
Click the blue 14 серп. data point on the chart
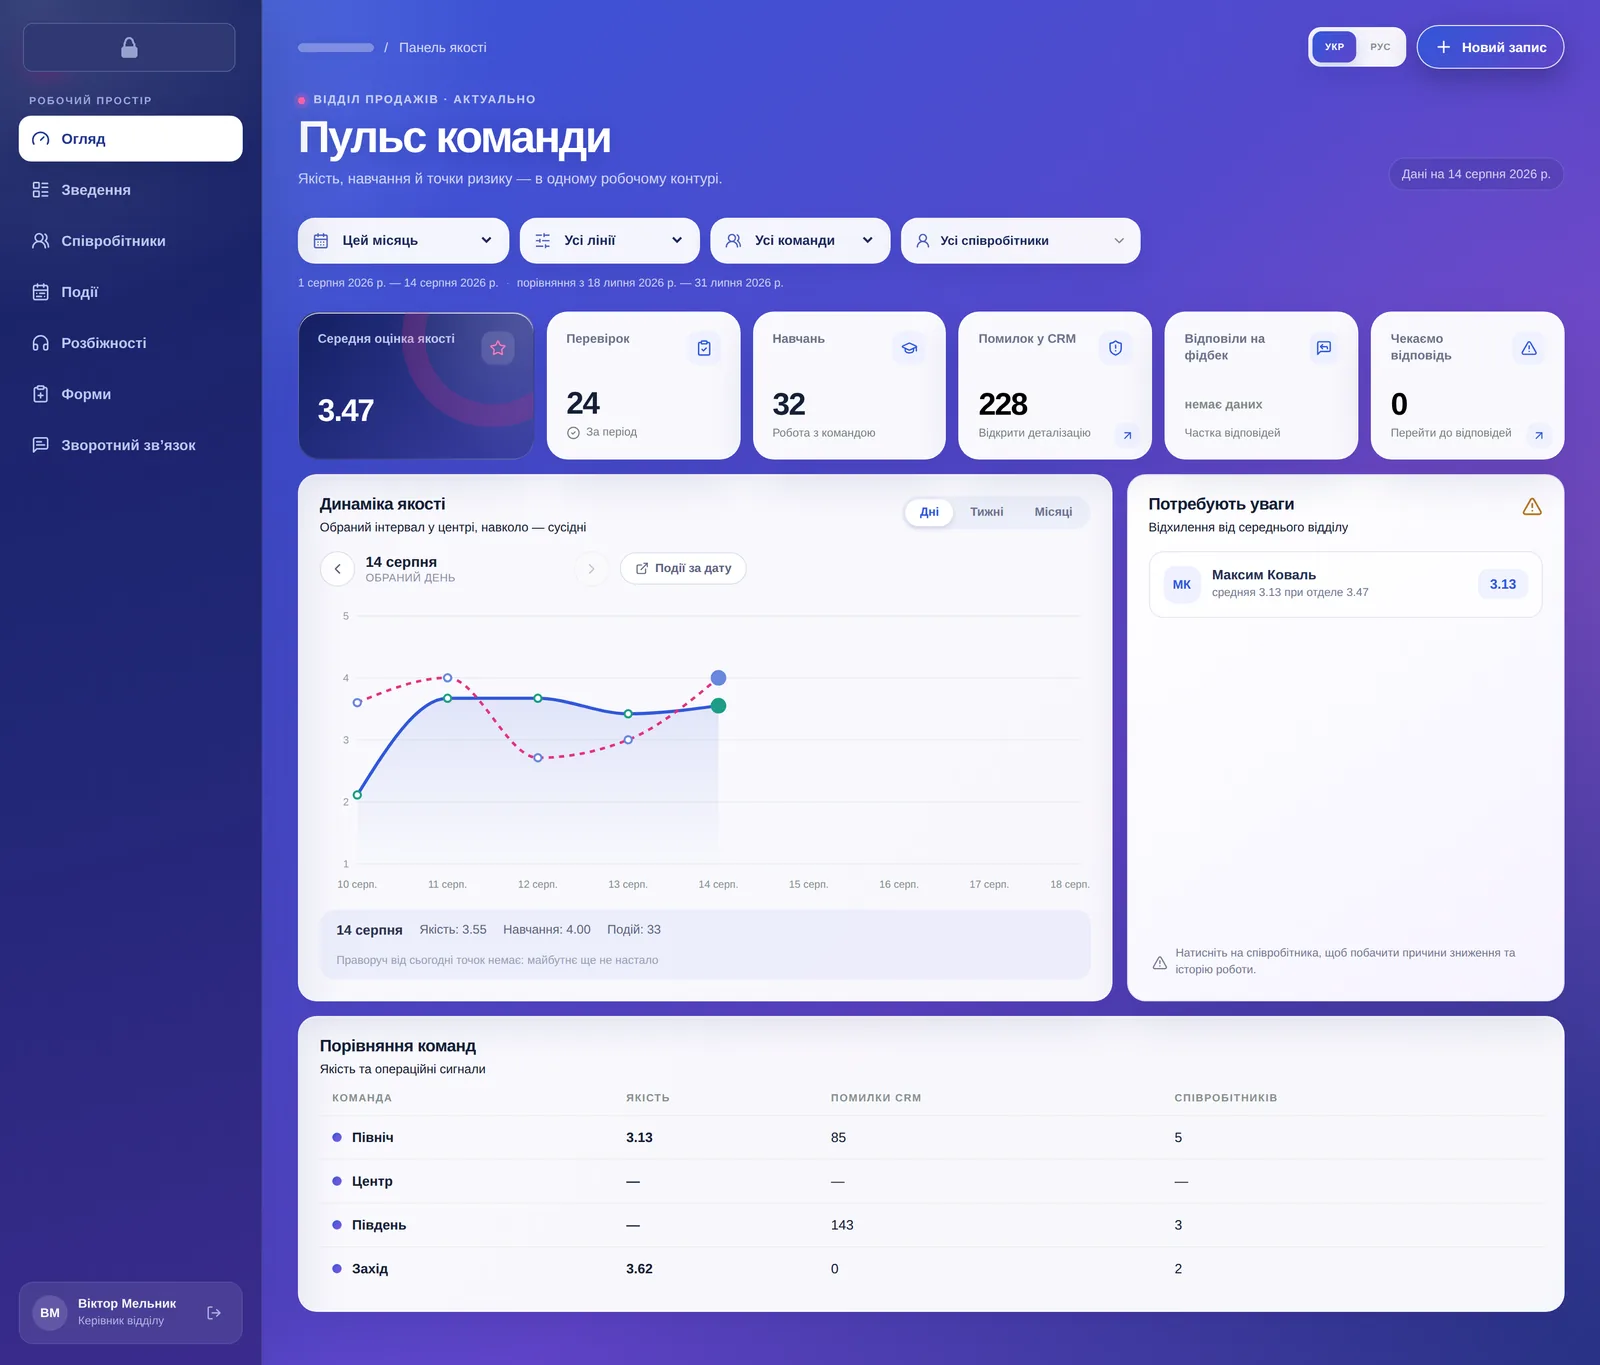tap(718, 678)
